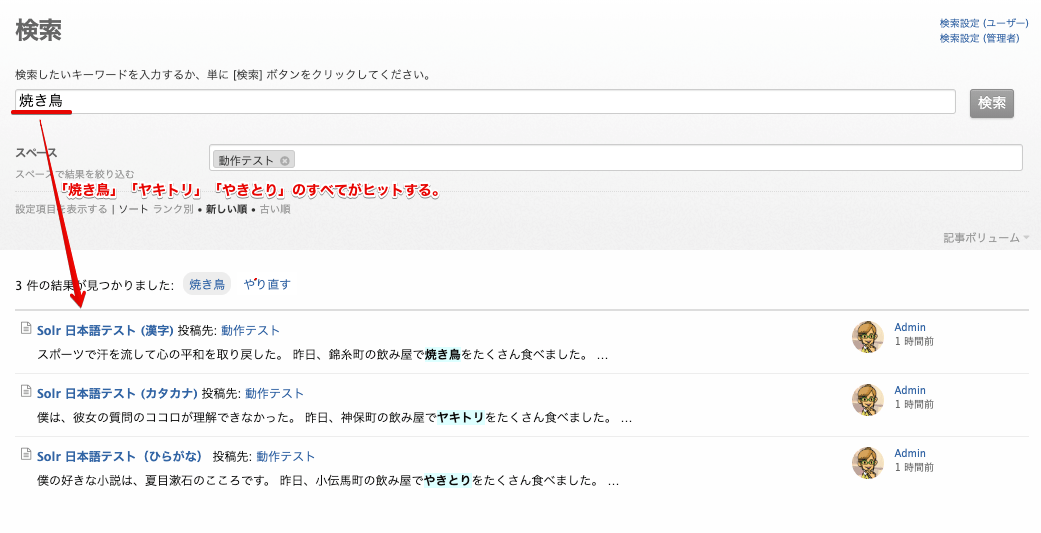Screen dimensions: 1041x533
Task: Remove the 動作テスト space filter tag
Action: tap(285, 160)
